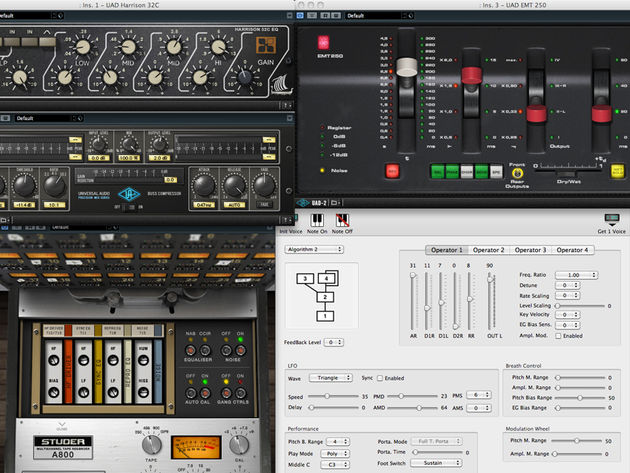This screenshot has width=630, height=473.
Task: Click the red button on EMT 250
Action: [392, 171]
